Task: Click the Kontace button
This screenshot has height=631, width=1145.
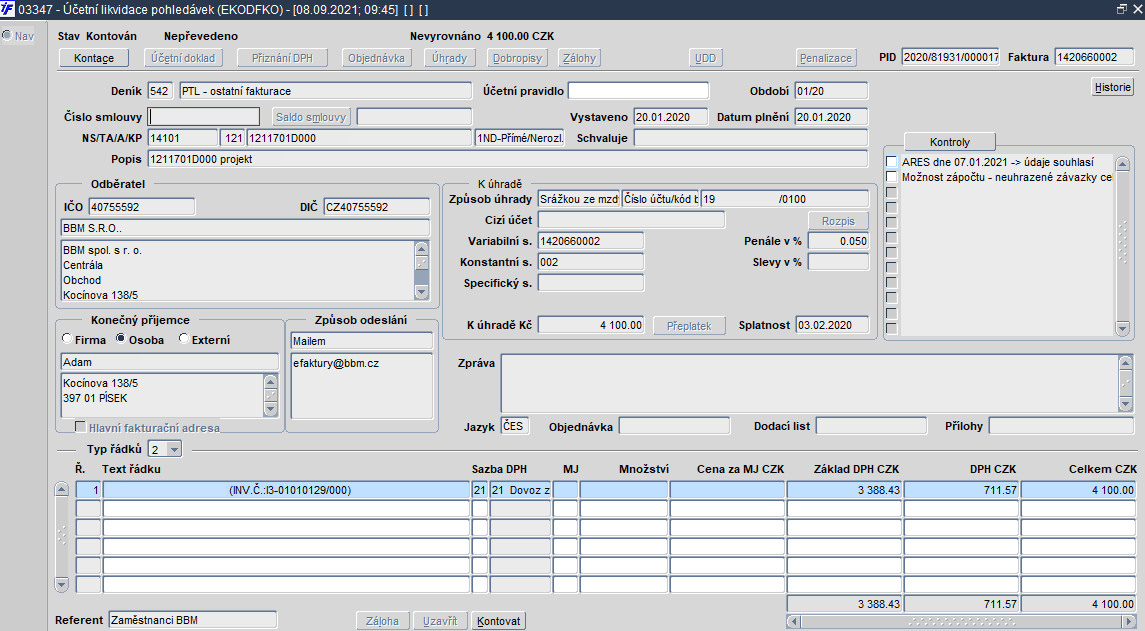Action: [x=93, y=58]
